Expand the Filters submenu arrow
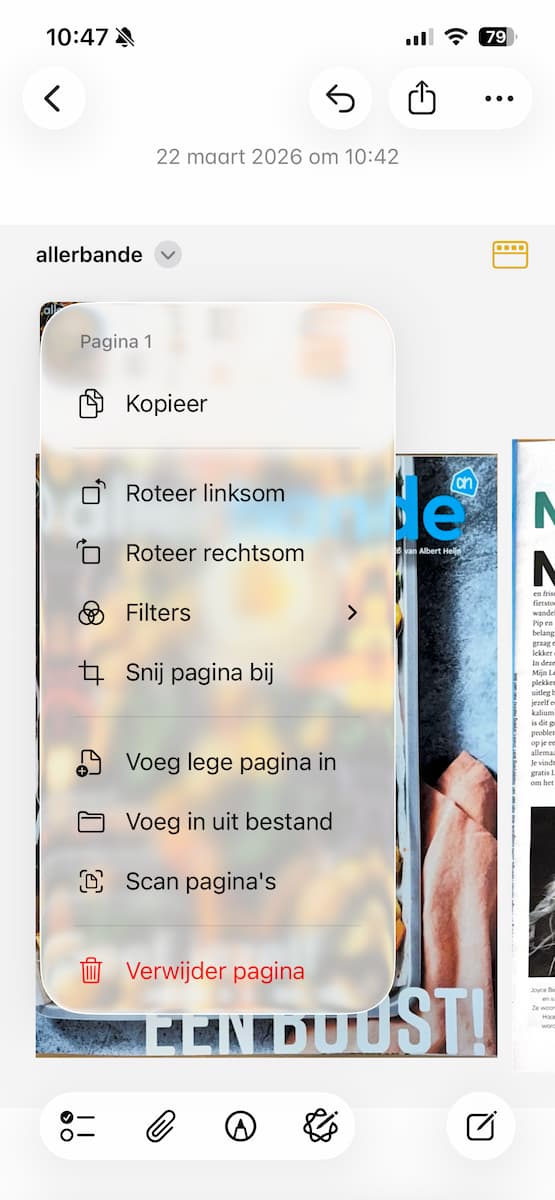555x1200 pixels. (x=352, y=612)
